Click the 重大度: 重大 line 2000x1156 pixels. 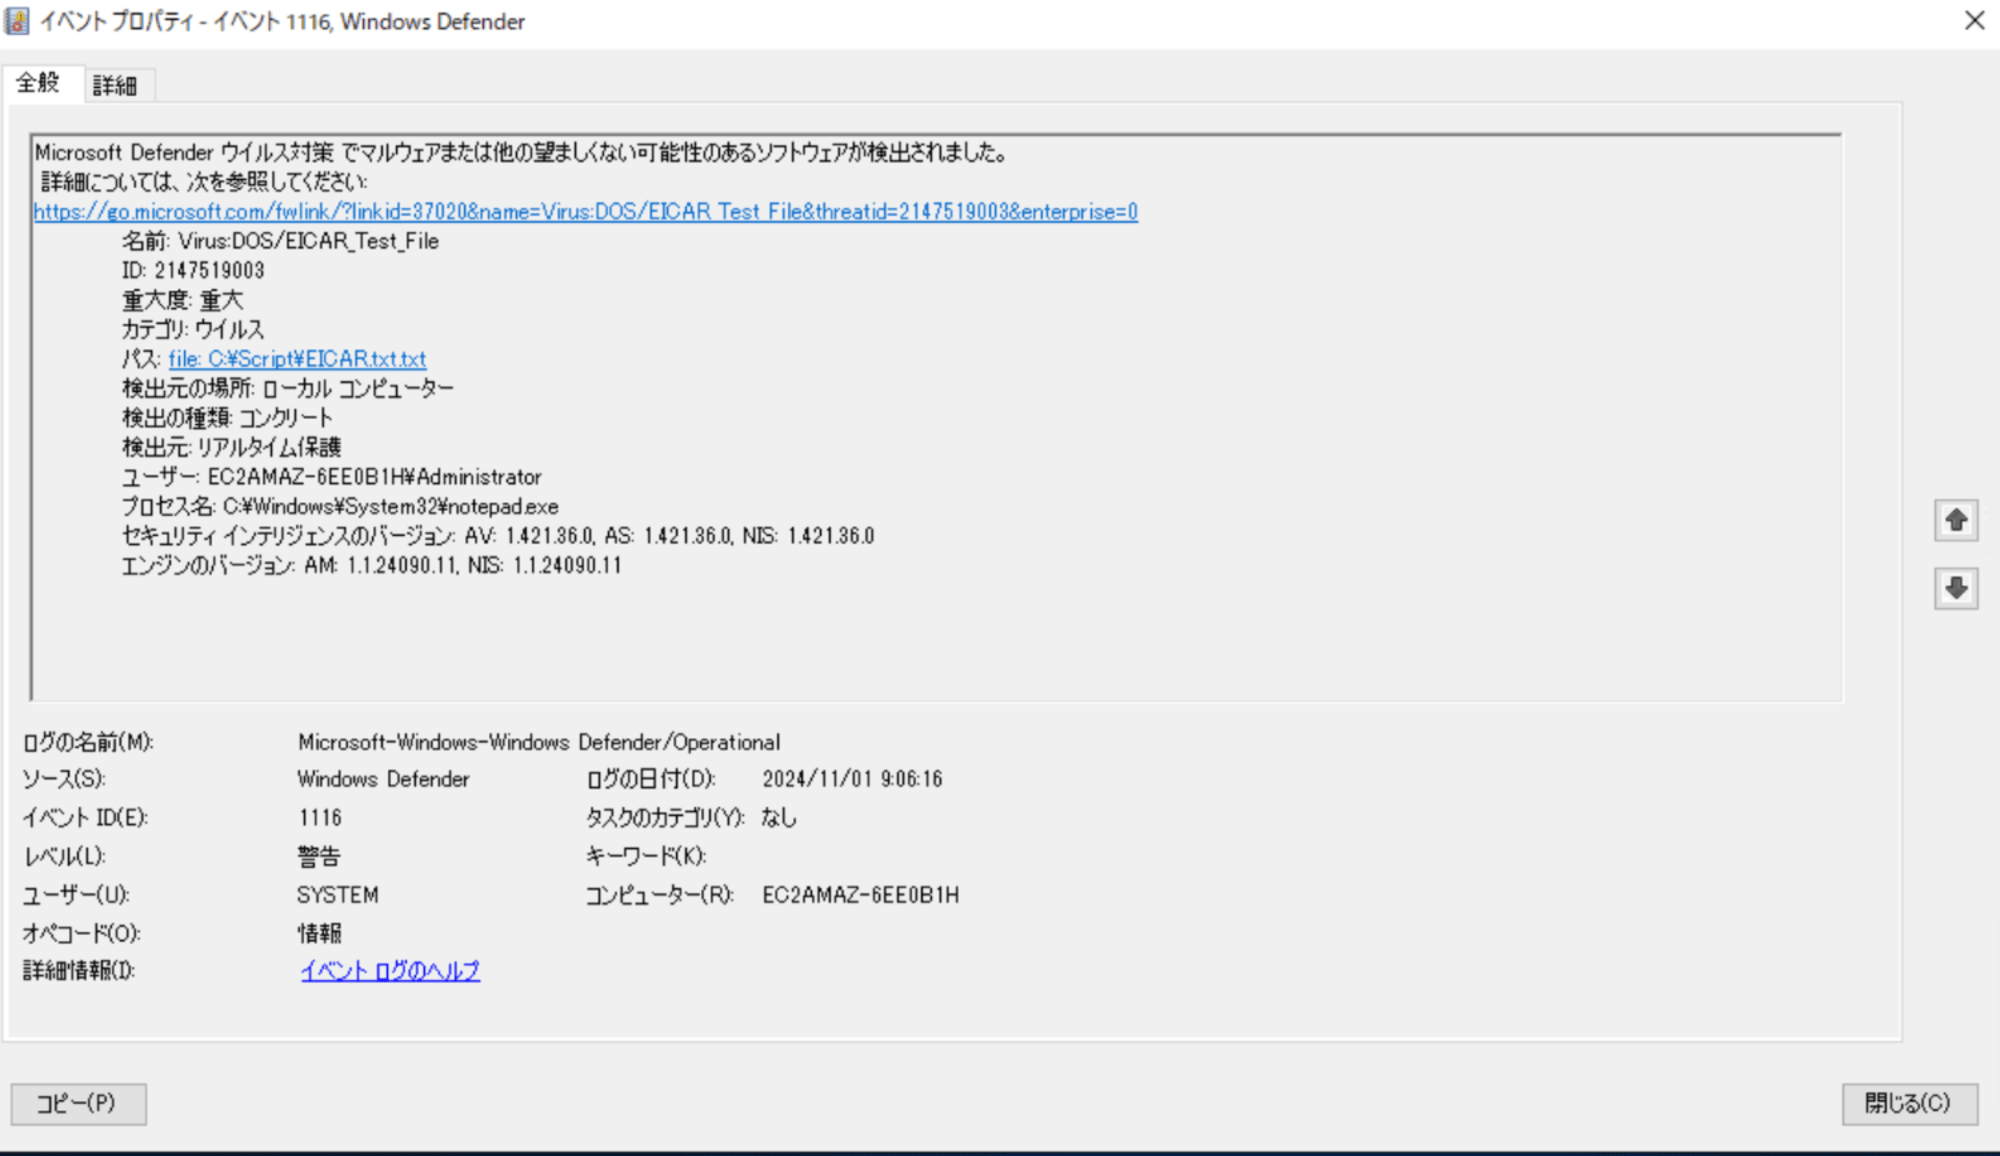pyautogui.click(x=182, y=300)
